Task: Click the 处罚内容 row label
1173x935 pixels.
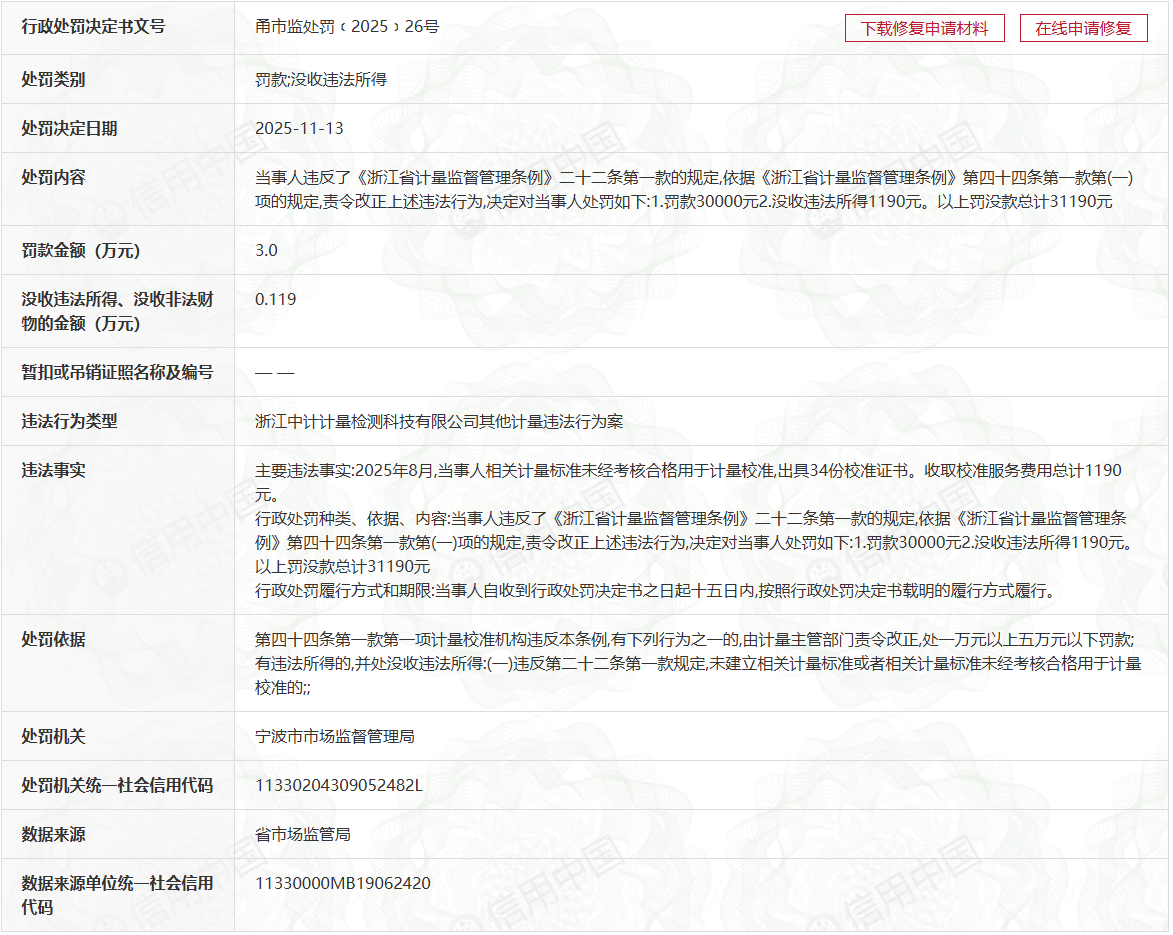Action: pos(54,177)
